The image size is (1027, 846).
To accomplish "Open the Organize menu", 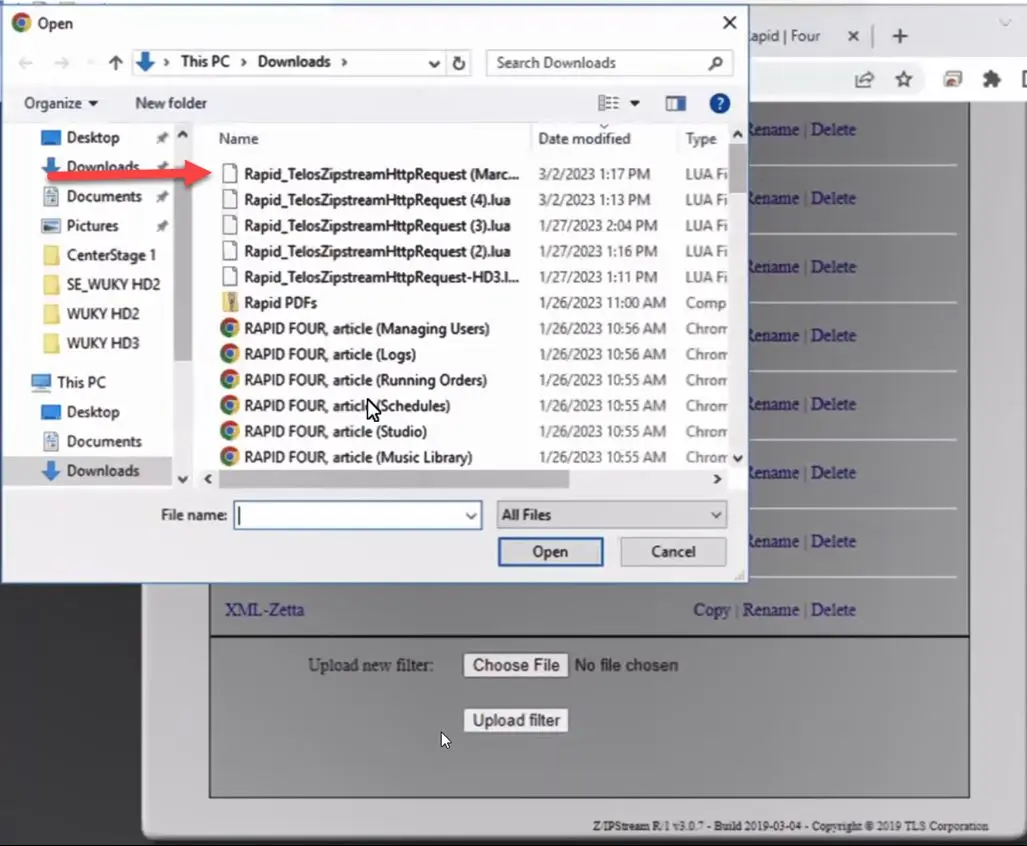I will pos(60,103).
